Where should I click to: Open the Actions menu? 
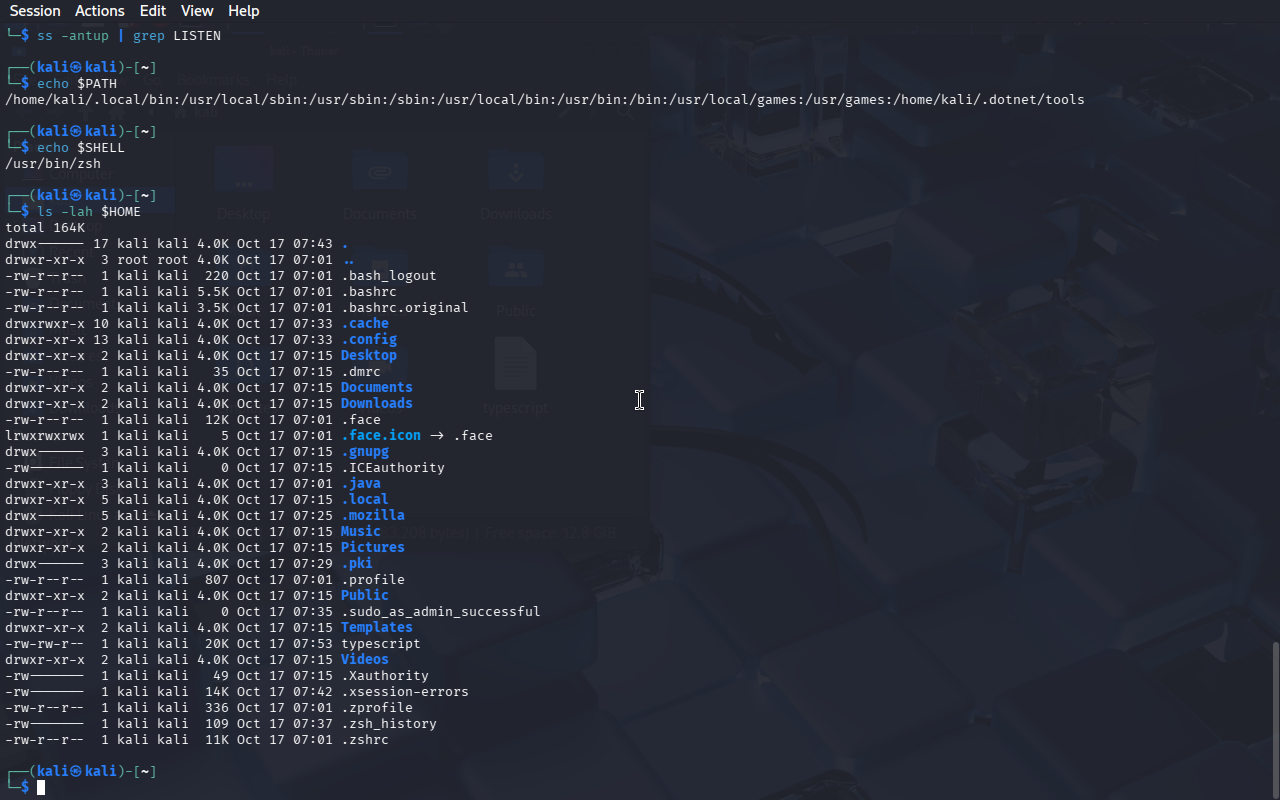(100, 11)
